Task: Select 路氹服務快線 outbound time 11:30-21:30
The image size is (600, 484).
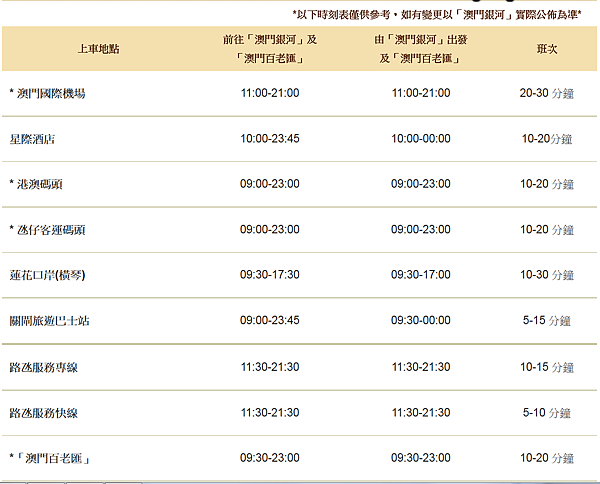Action: click(421, 413)
